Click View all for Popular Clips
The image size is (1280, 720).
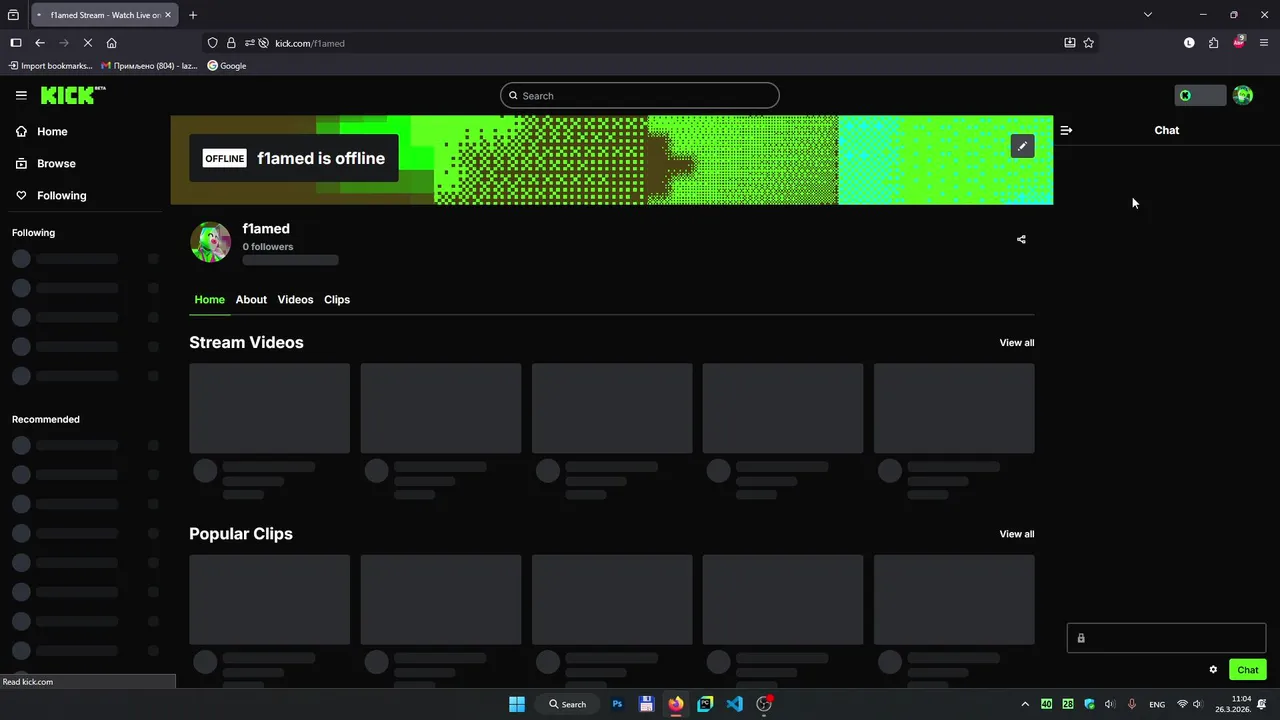pyautogui.click(x=1017, y=534)
